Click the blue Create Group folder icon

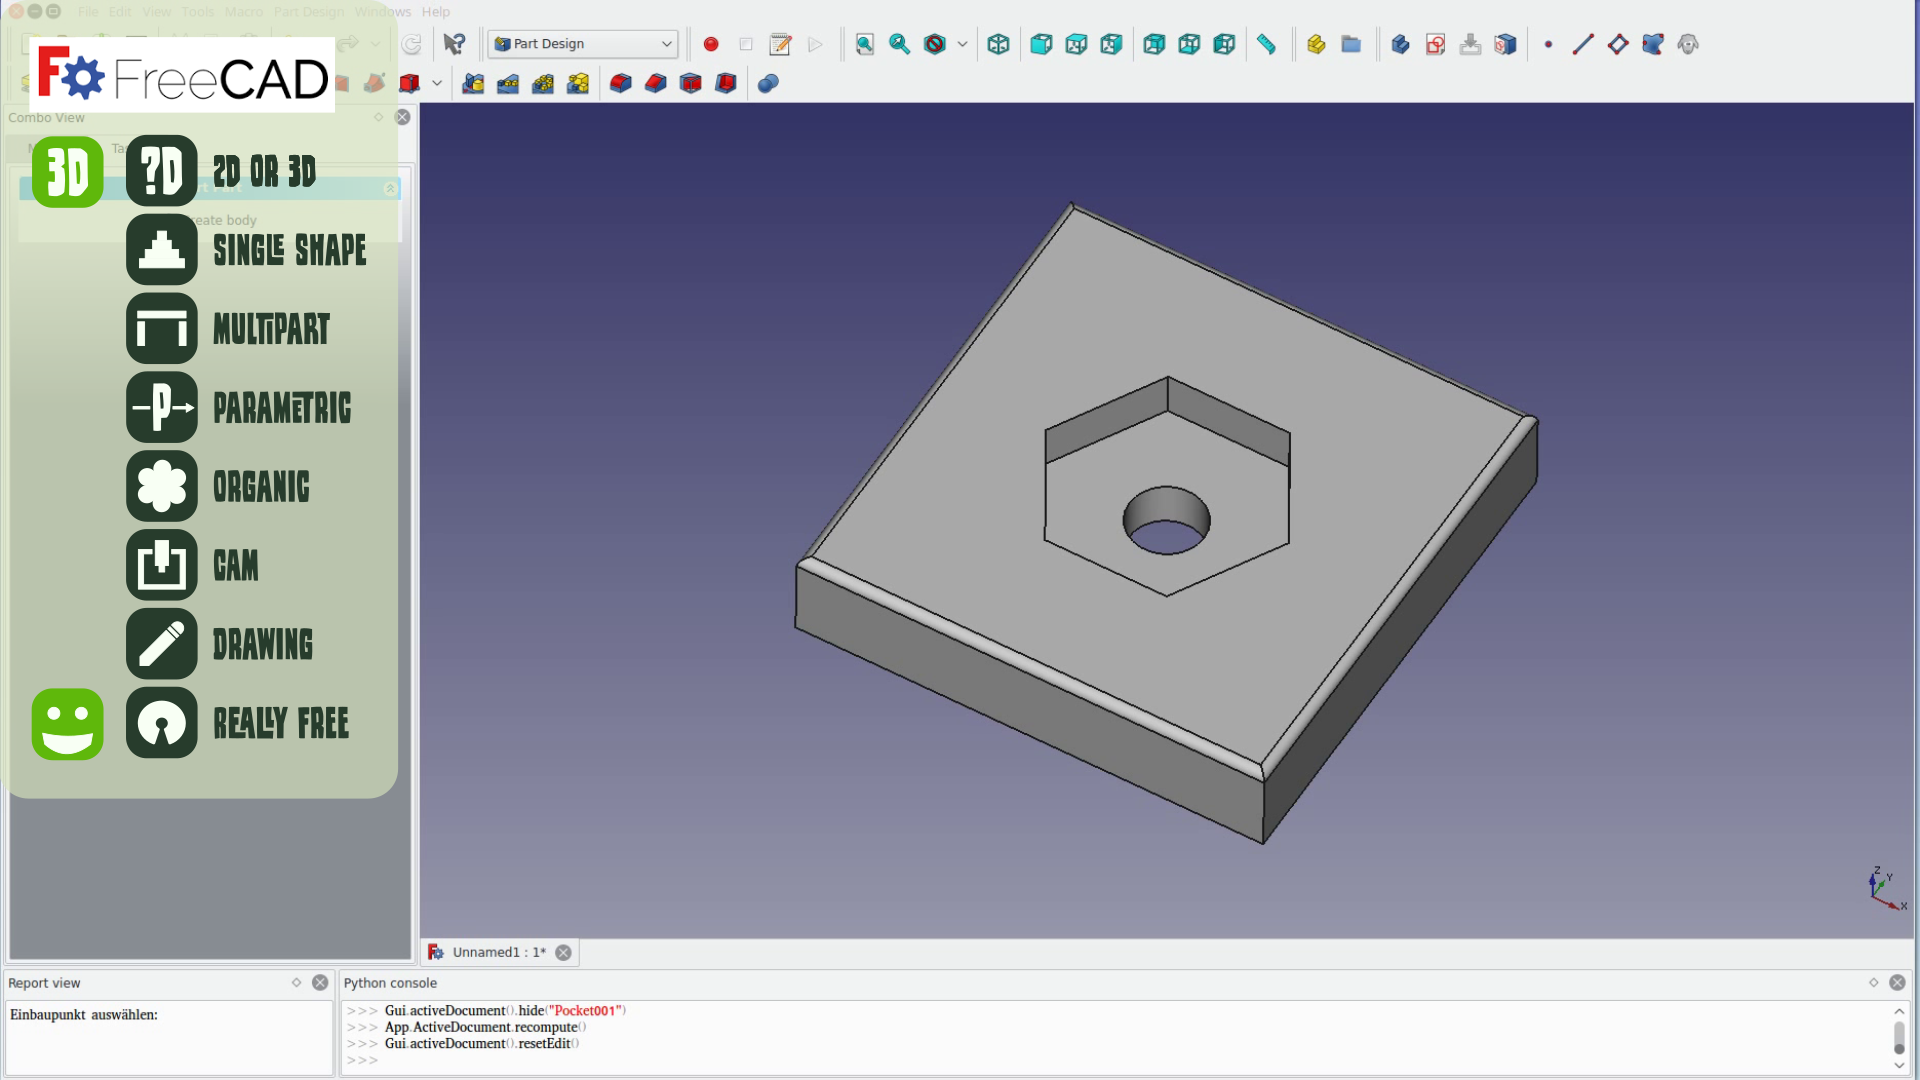(x=1351, y=44)
